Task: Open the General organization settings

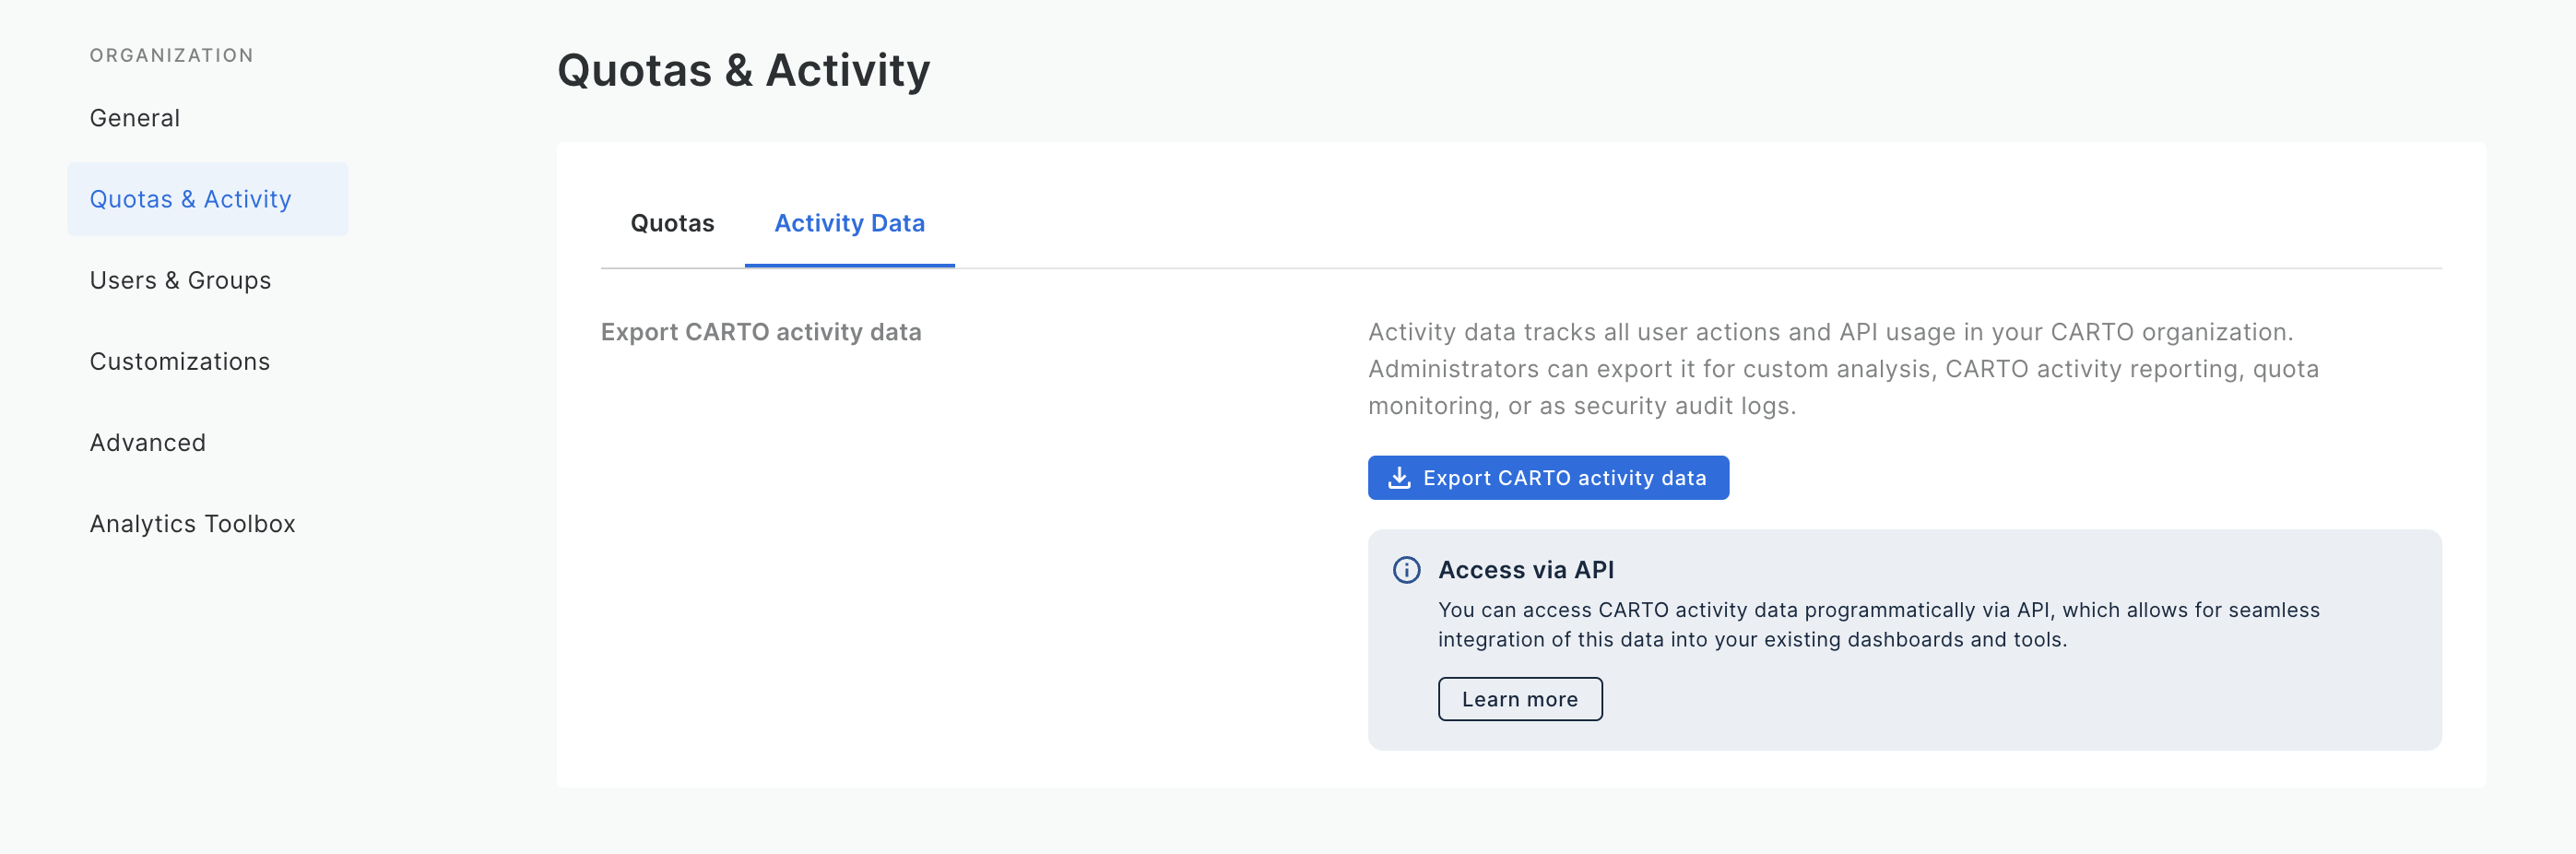Action: point(135,118)
